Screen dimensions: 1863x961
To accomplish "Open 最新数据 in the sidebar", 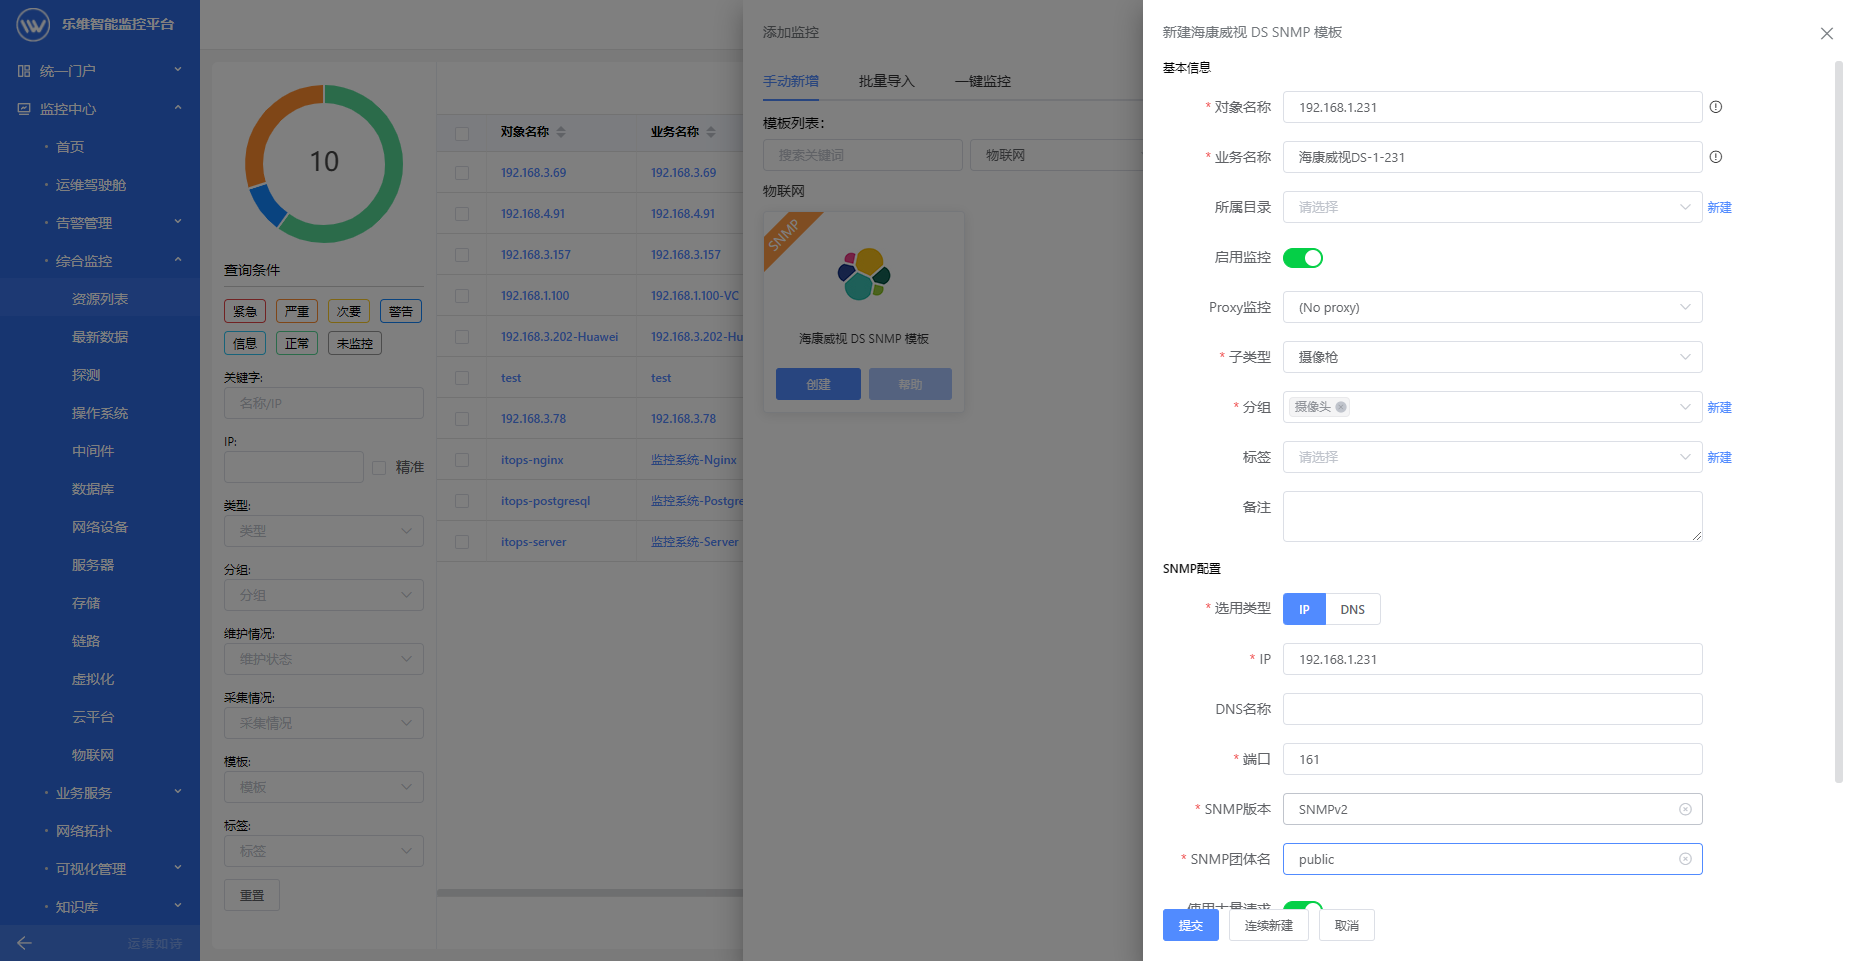I will point(100,337).
